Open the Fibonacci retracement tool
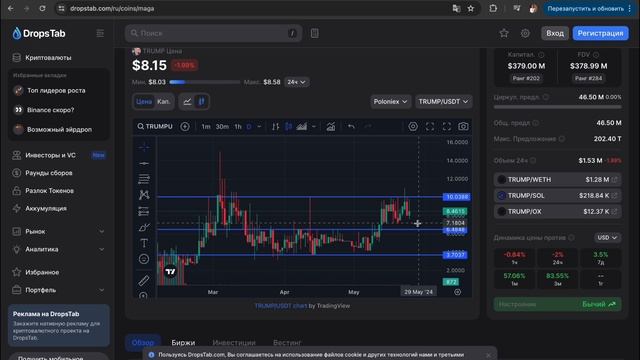The height and width of the screenshot is (360, 640). 144,179
